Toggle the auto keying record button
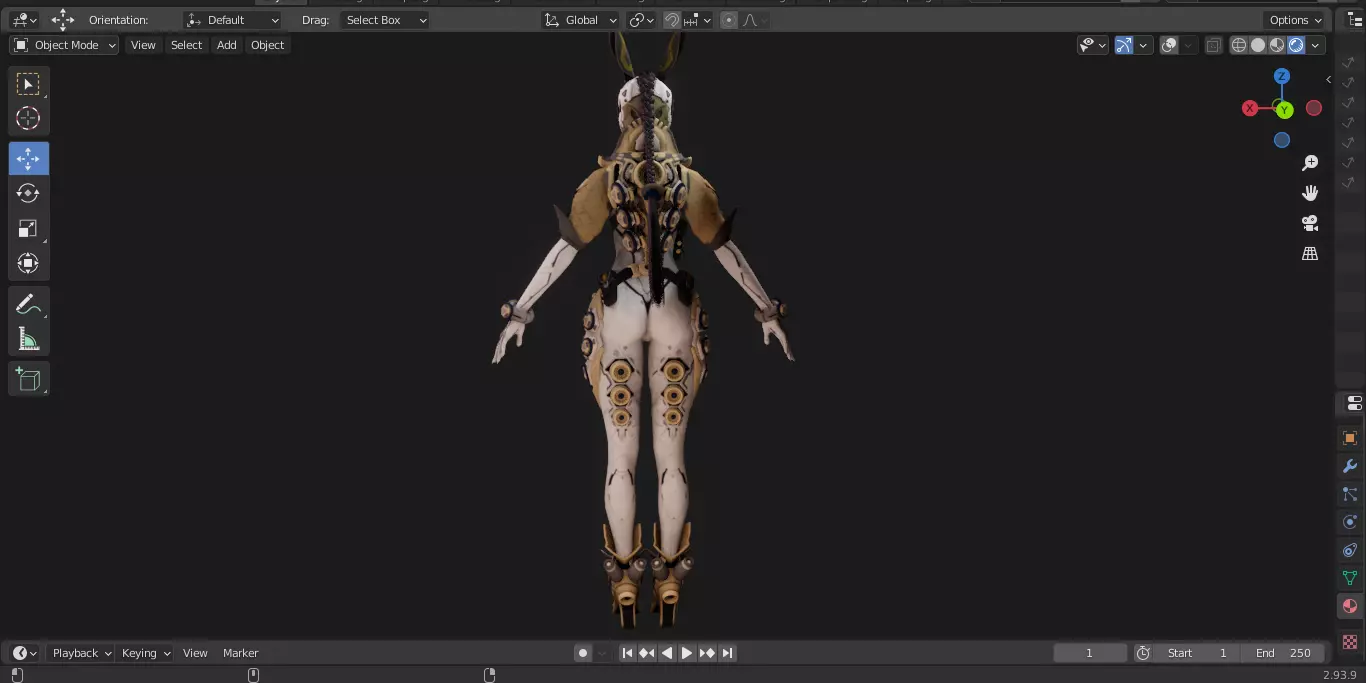This screenshot has width=1366, height=683. pyautogui.click(x=583, y=653)
